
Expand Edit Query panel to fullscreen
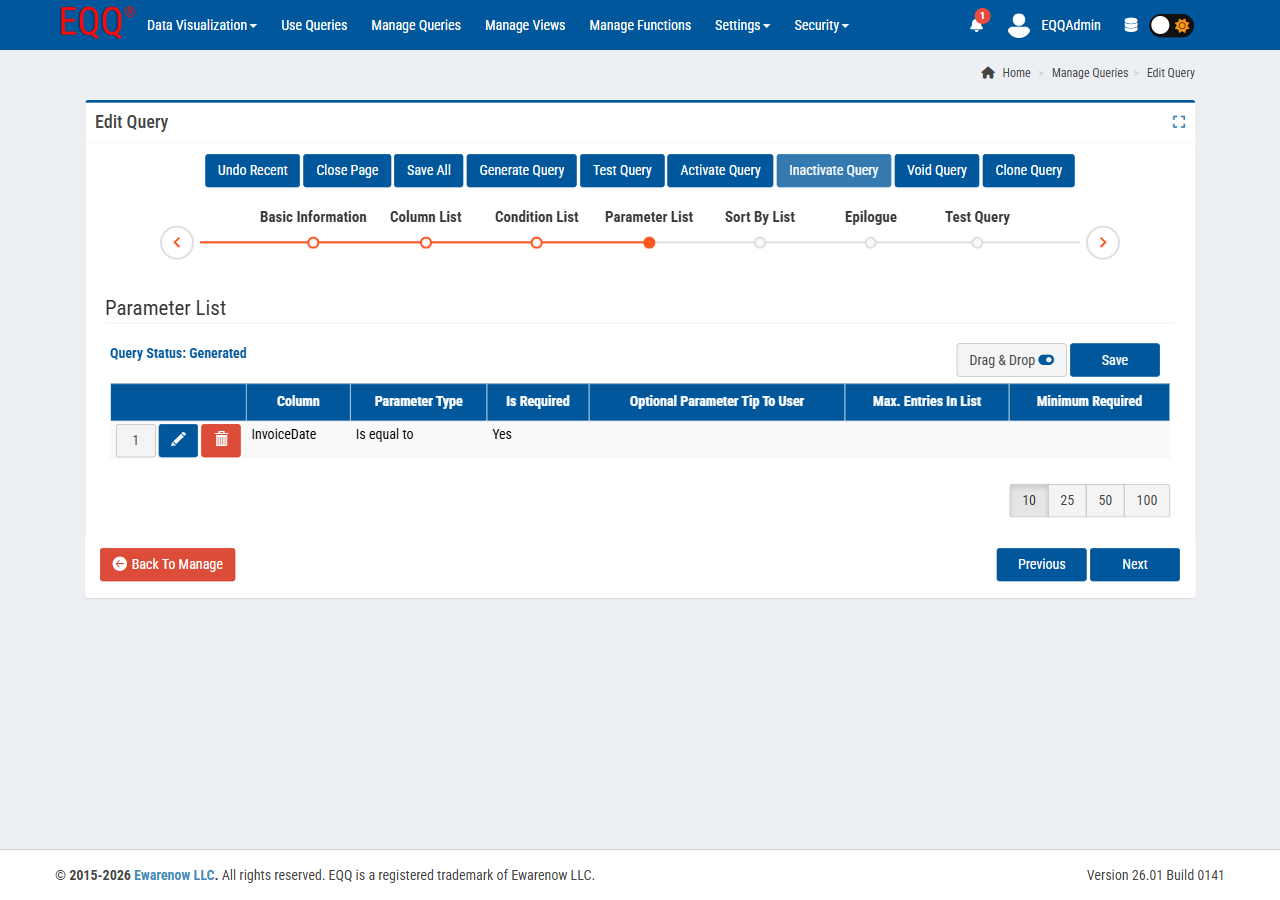[1178, 121]
